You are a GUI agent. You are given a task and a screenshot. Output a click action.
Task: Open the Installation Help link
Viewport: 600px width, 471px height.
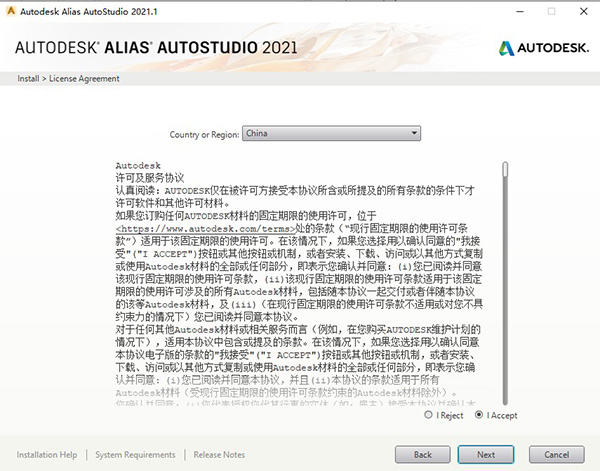pyautogui.click(x=47, y=454)
